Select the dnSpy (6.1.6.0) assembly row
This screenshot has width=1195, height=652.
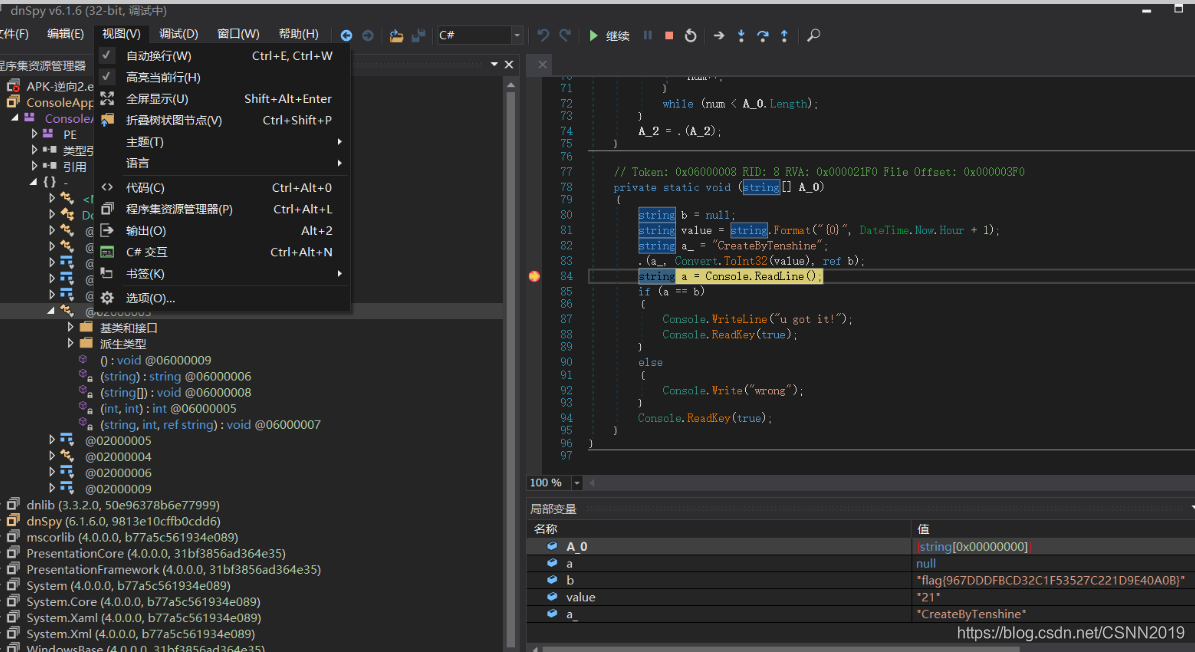(x=123, y=521)
